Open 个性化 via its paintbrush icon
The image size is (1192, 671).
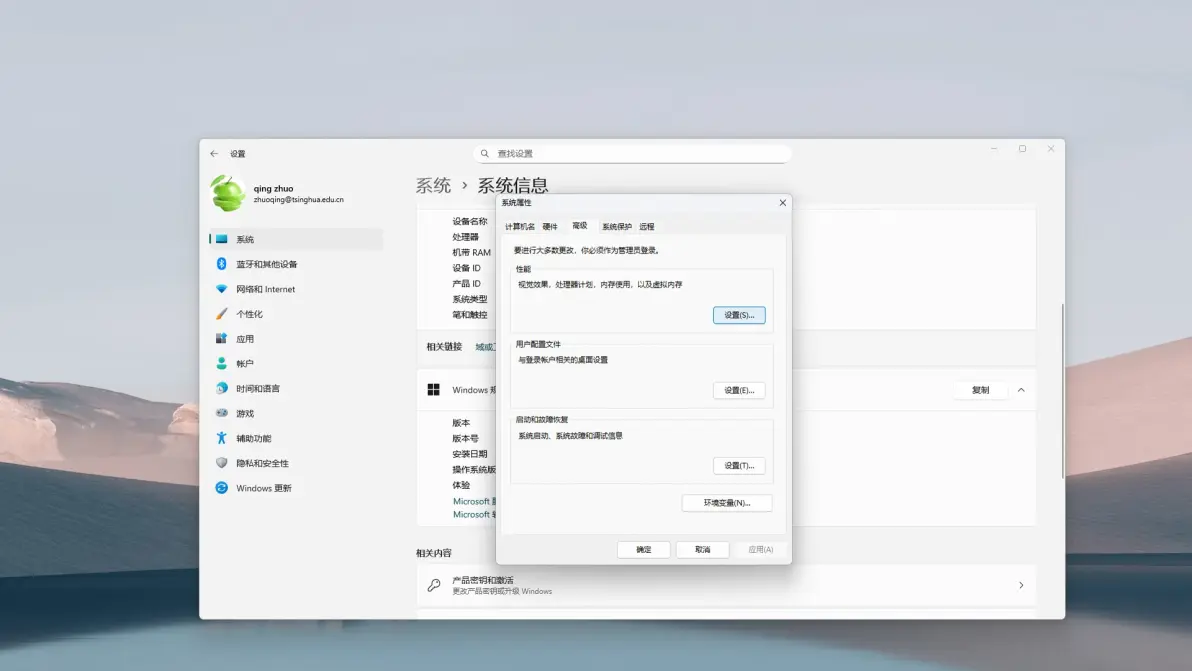tap(222, 314)
